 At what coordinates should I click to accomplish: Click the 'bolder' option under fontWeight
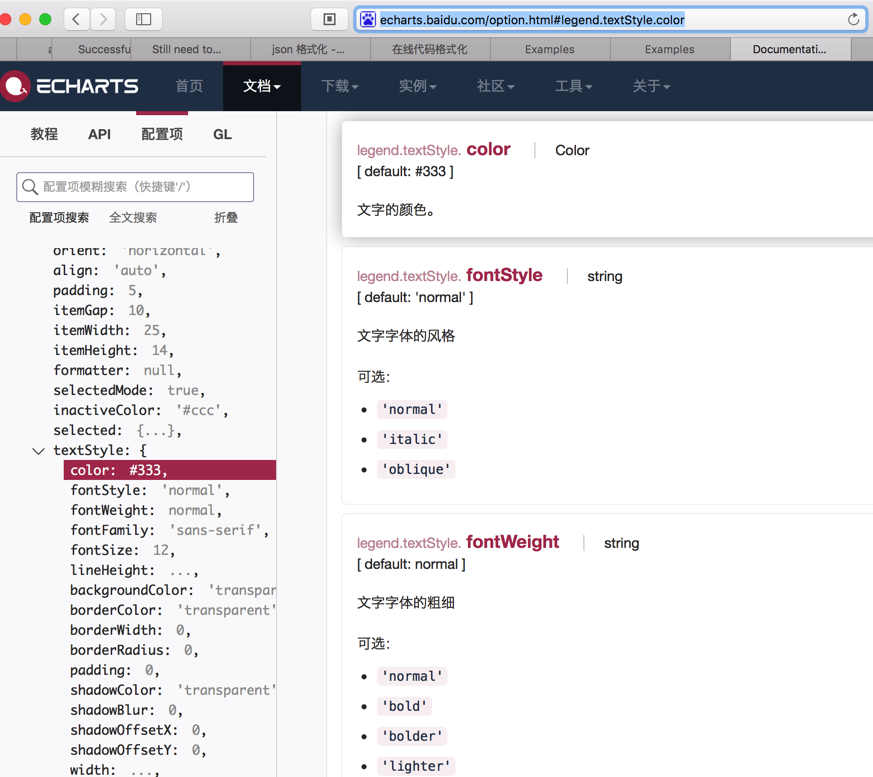click(x=412, y=736)
